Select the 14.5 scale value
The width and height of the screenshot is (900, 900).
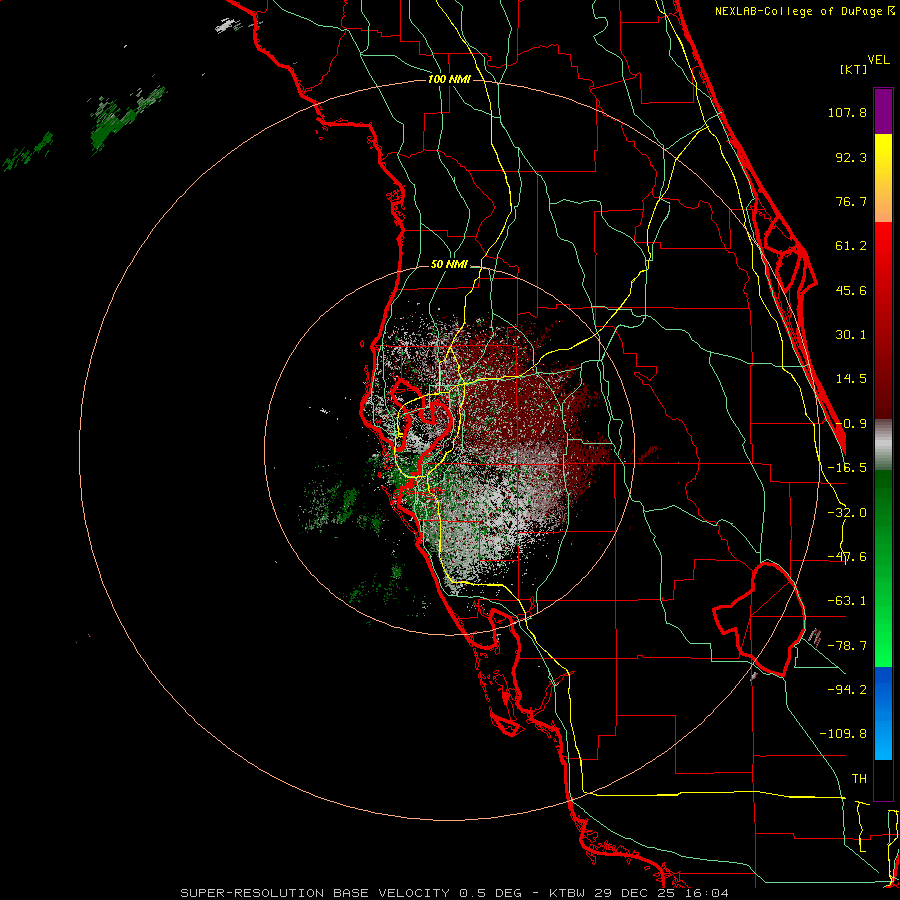click(x=851, y=379)
